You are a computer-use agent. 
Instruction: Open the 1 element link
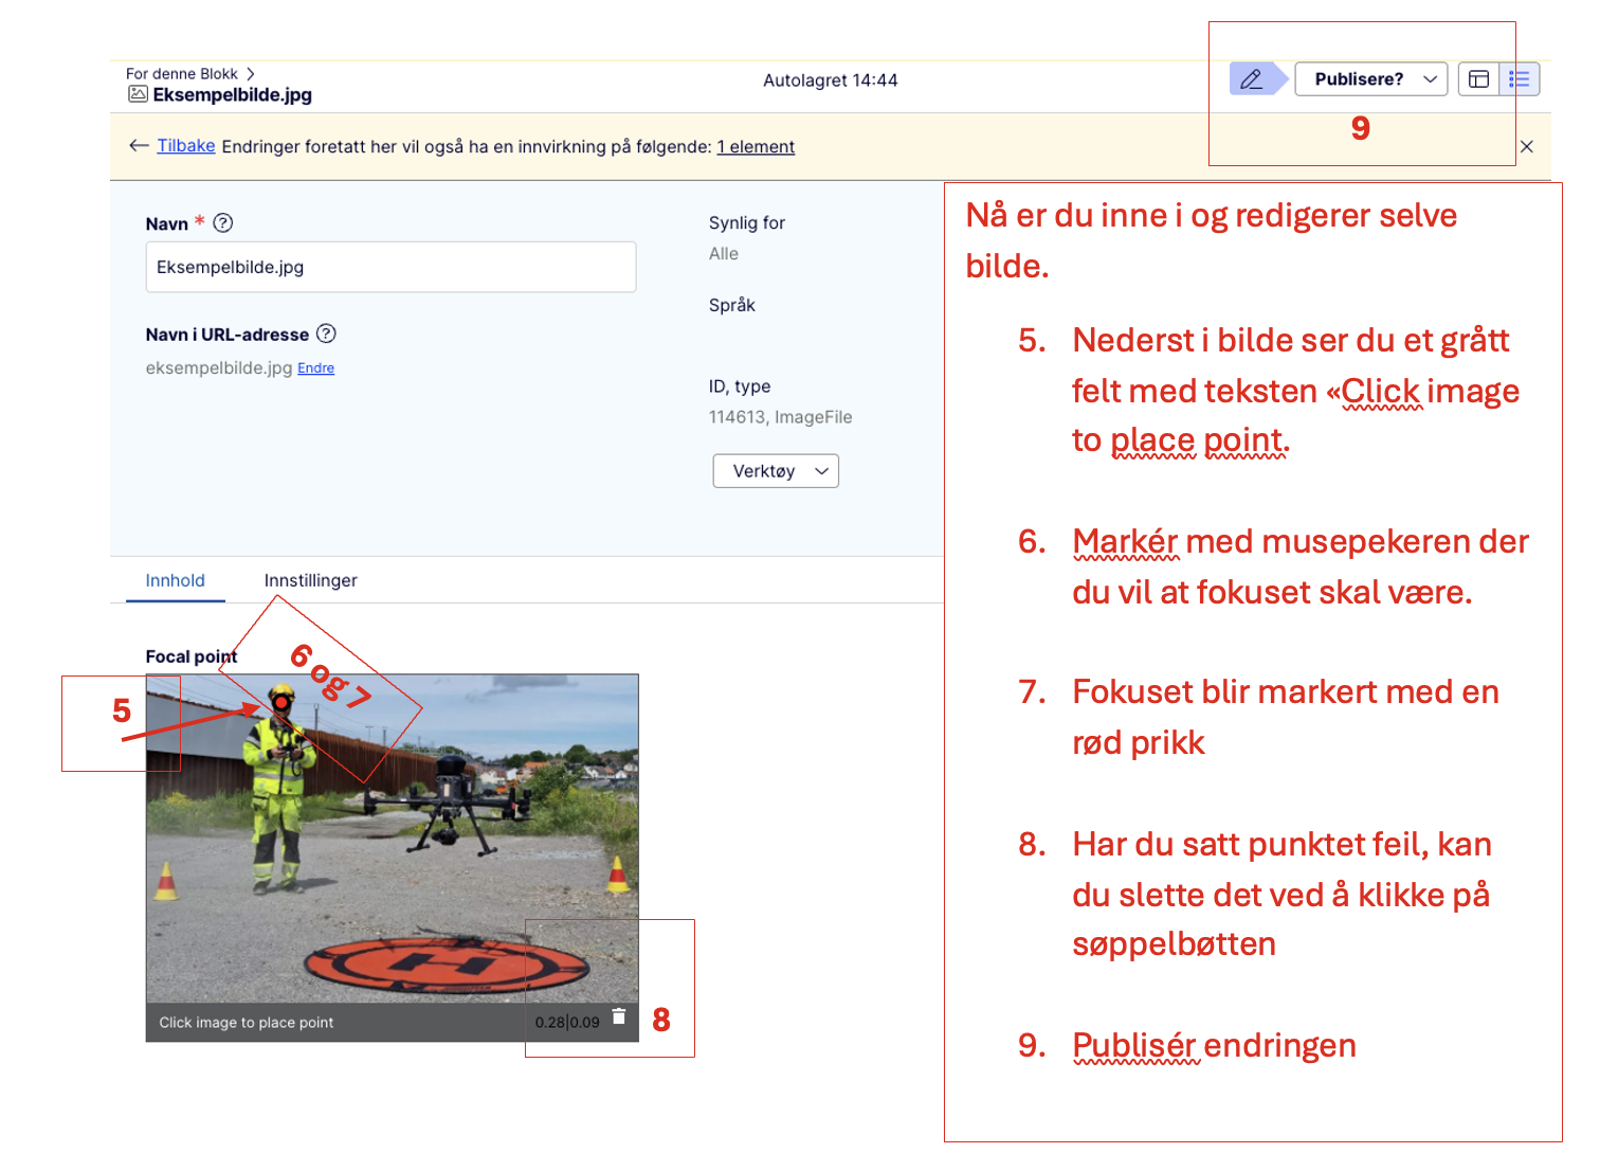755,147
